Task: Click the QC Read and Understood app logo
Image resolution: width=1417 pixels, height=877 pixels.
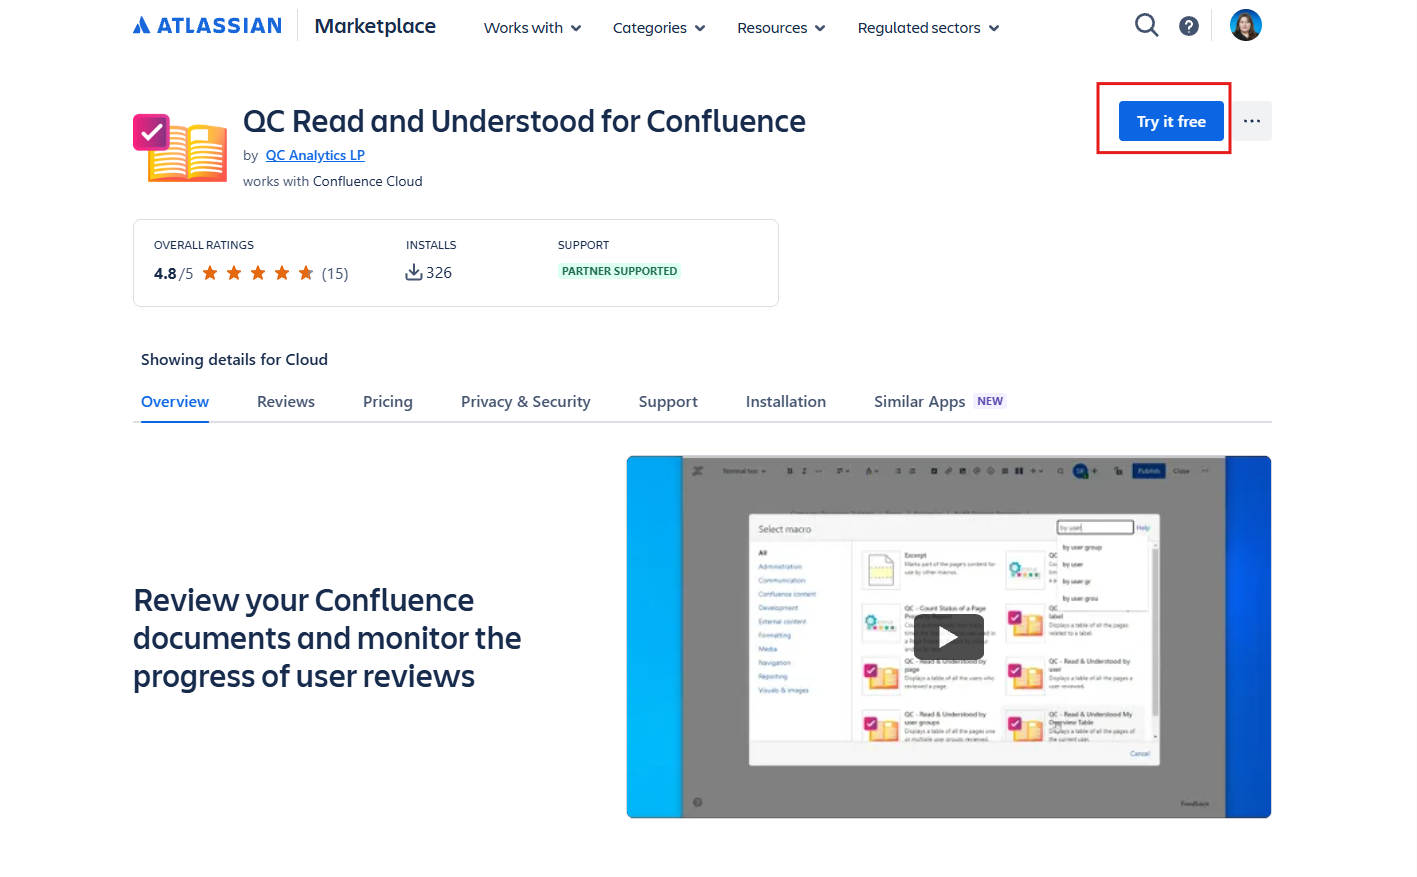Action: (x=180, y=148)
